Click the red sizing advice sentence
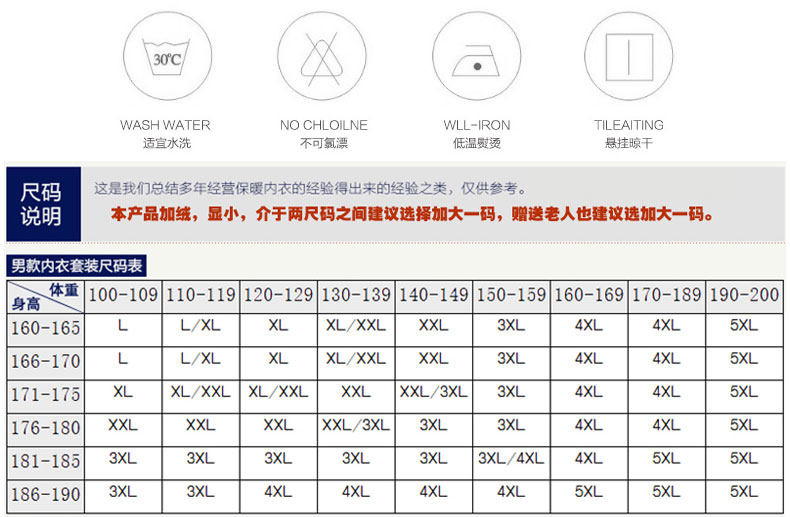This screenshot has width=790, height=517. click(x=412, y=214)
